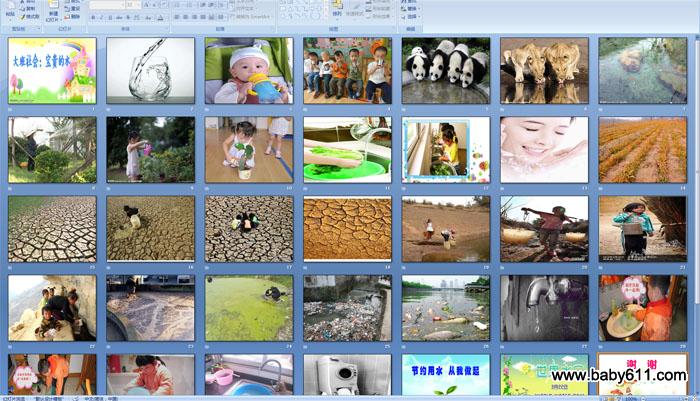Toggle underline formatting
Viewport: 700px width, 401px height.
(x=110, y=17)
